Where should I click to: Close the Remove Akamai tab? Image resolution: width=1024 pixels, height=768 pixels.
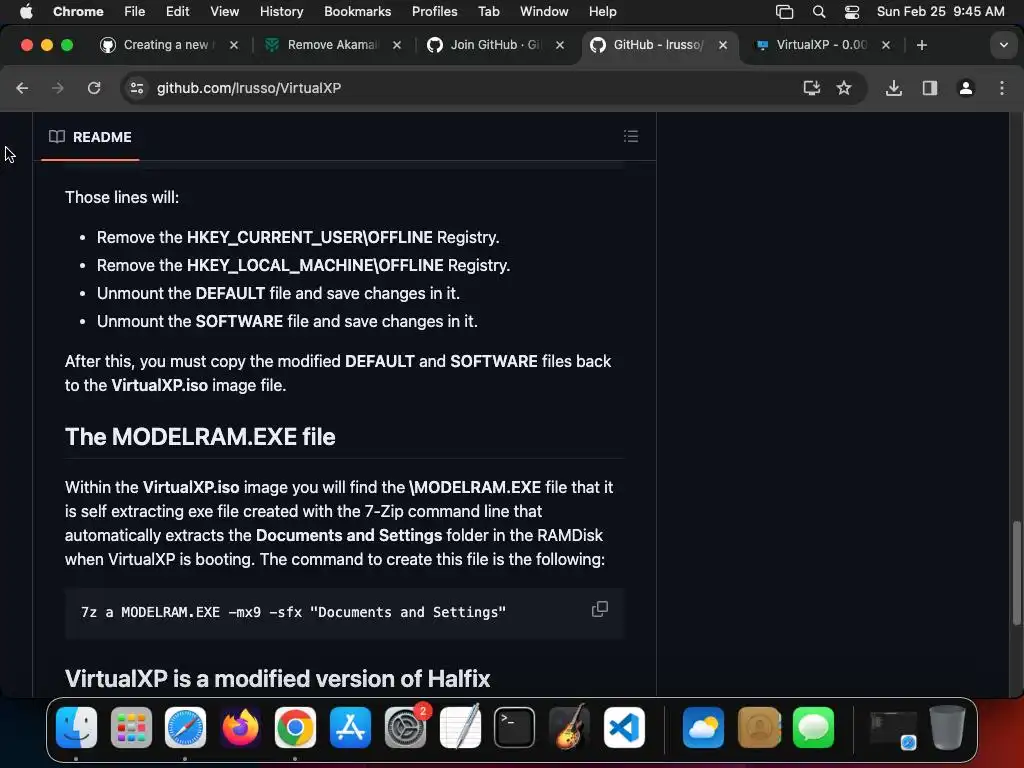[x=396, y=45]
